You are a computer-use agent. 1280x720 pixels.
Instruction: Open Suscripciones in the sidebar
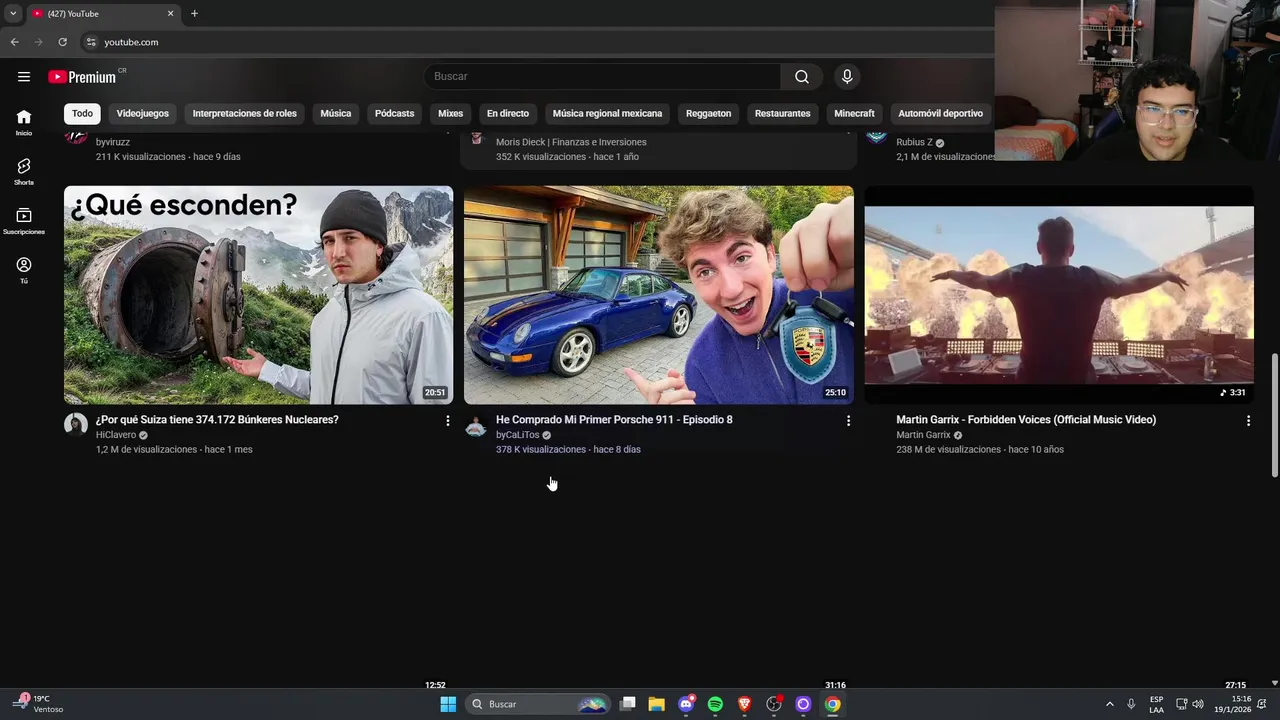[x=24, y=221]
